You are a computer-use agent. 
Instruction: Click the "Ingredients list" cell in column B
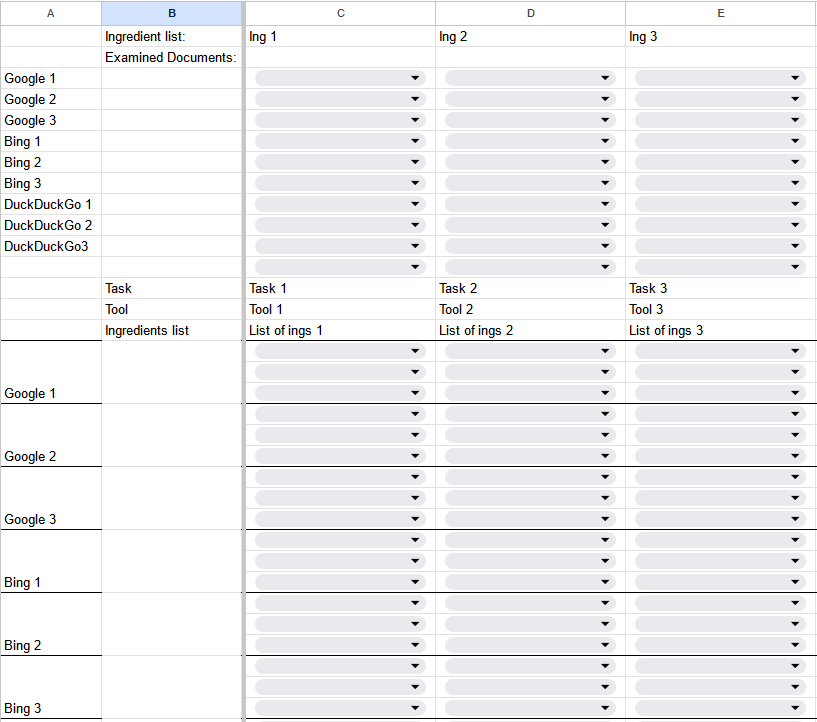point(172,331)
